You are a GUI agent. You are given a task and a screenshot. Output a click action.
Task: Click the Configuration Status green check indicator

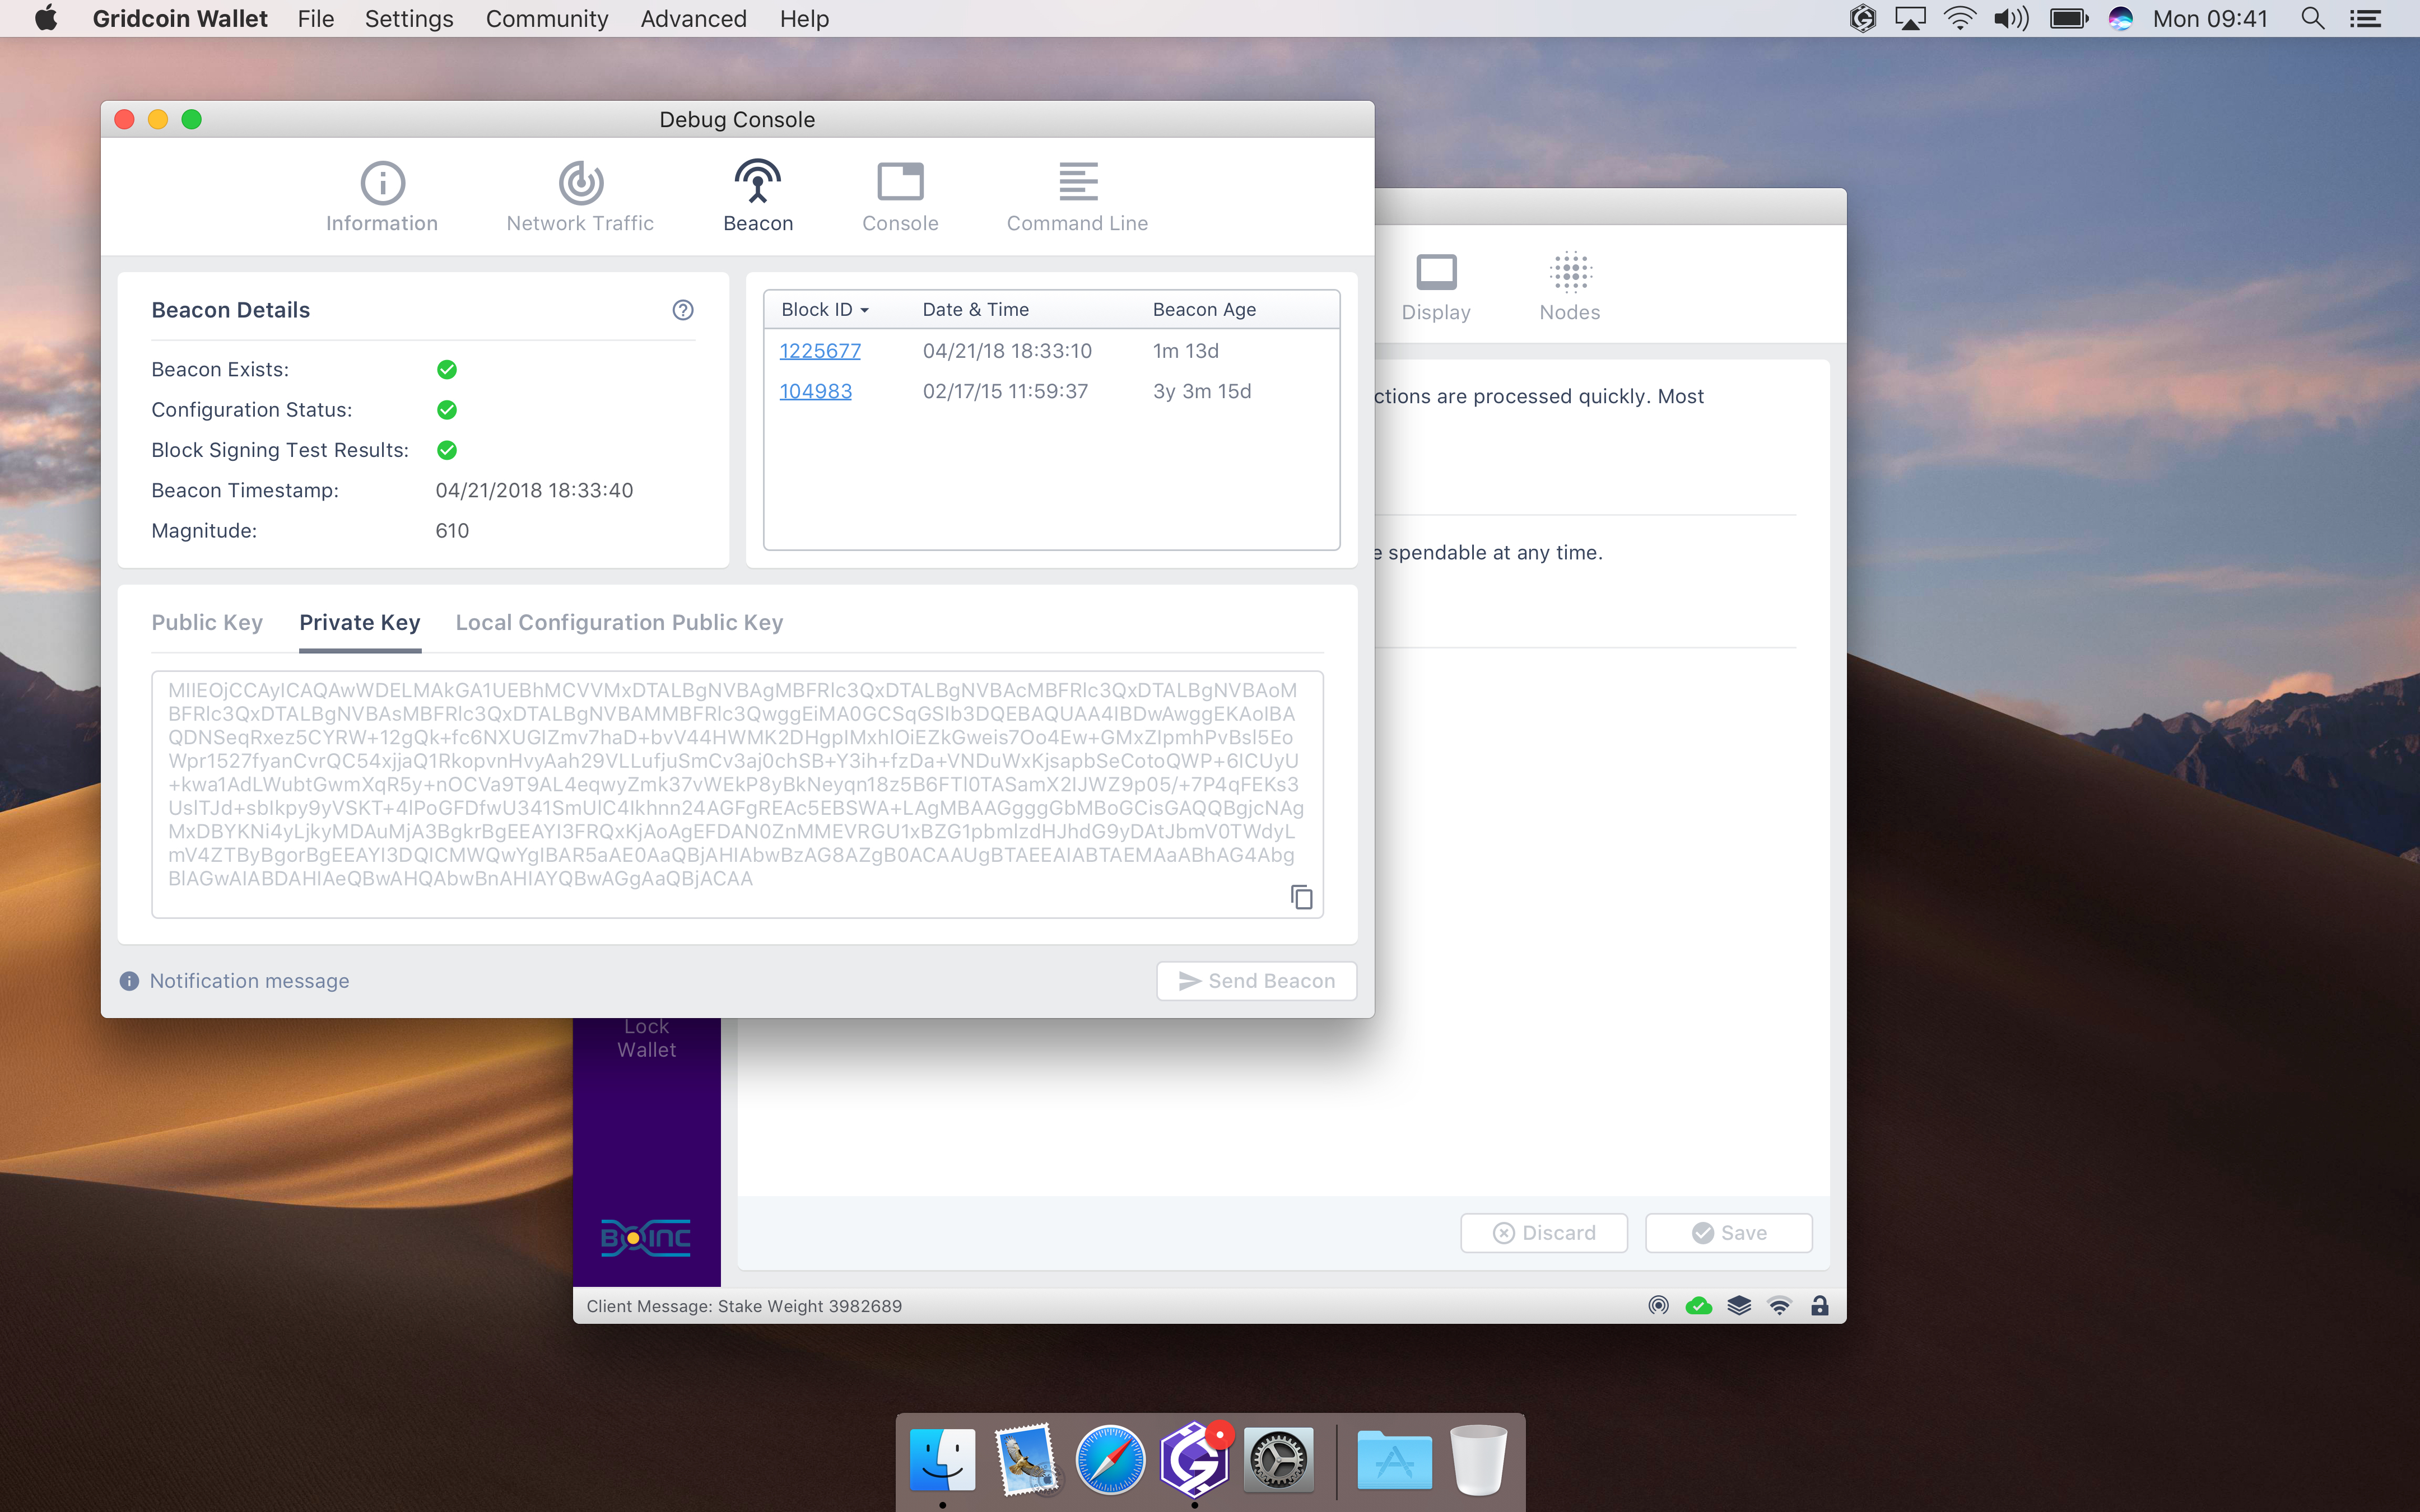pyautogui.click(x=447, y=410)
